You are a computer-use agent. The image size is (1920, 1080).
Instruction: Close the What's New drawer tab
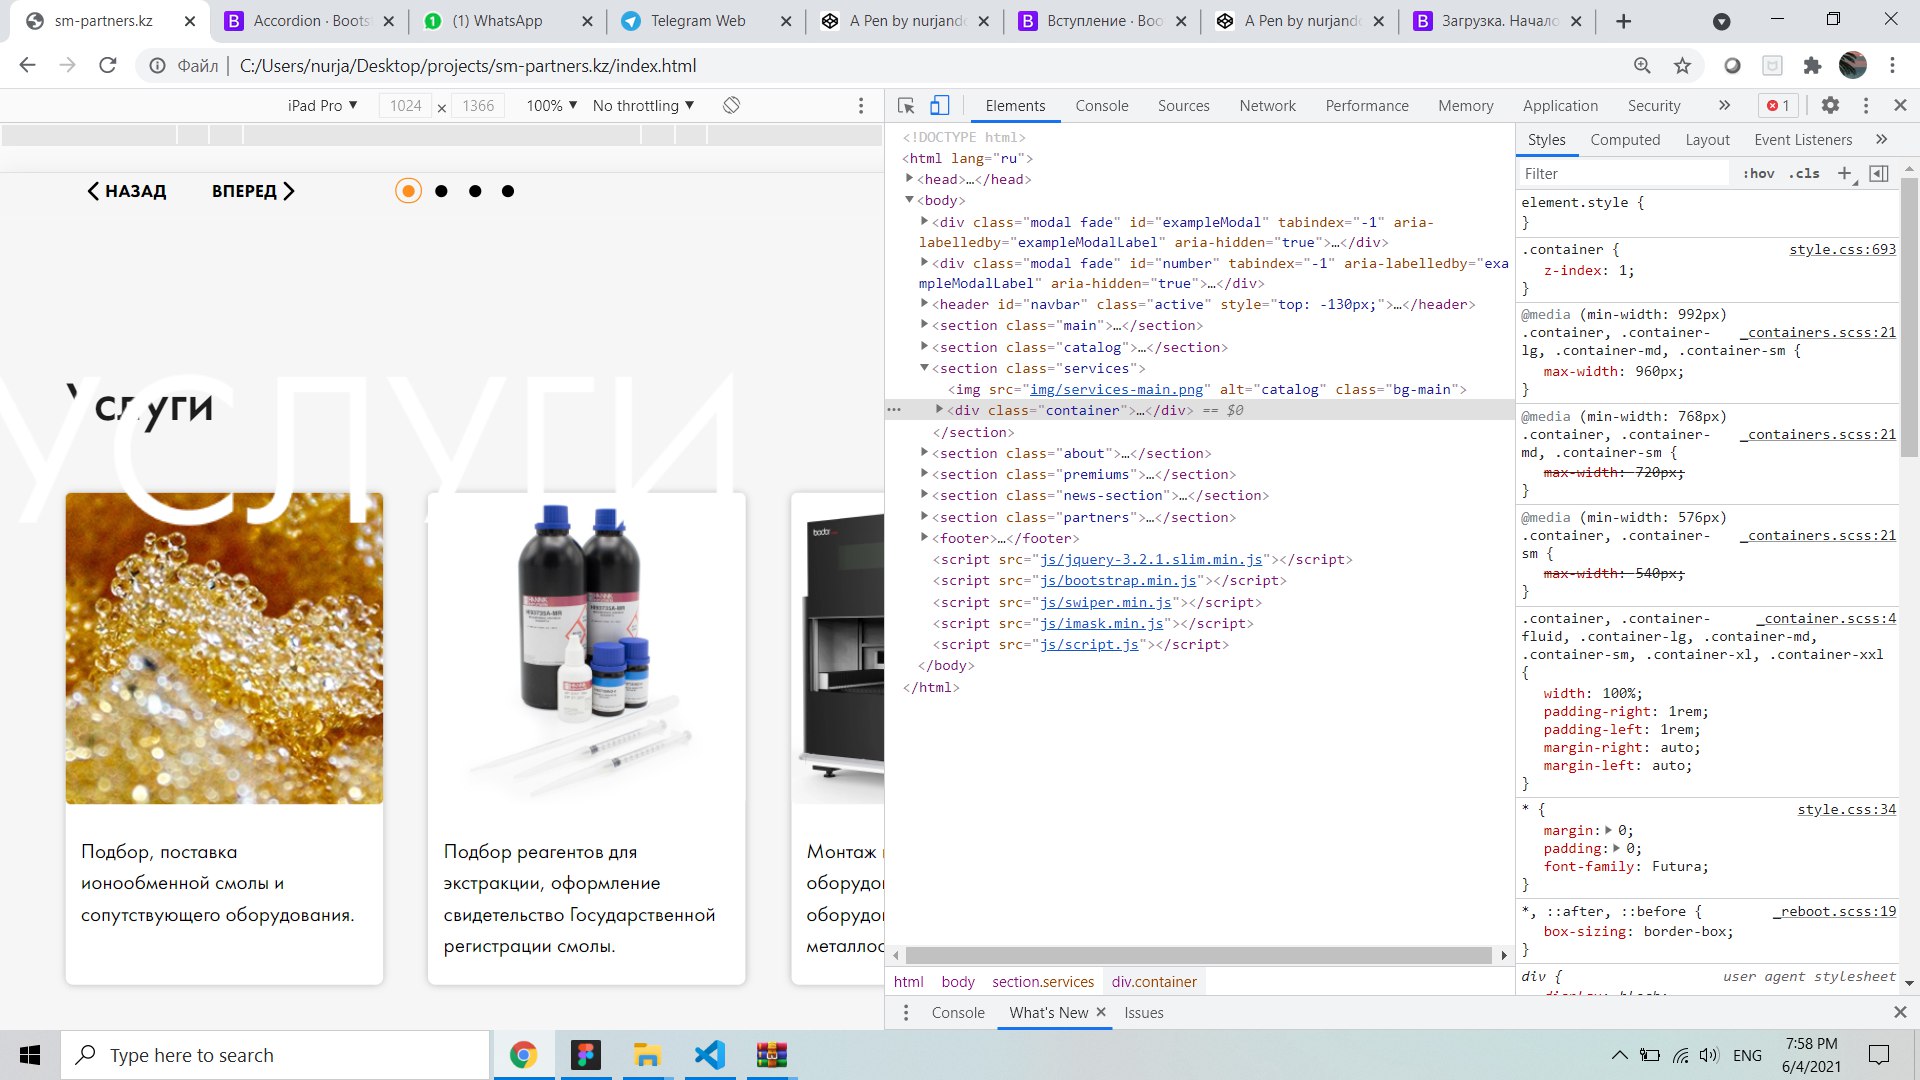point(1101,1012)
